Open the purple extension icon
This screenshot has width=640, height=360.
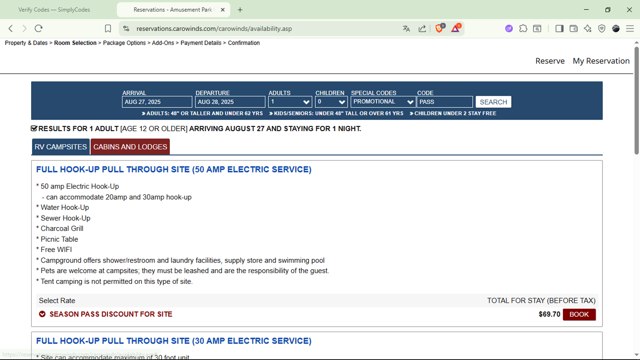coord(509,29)
